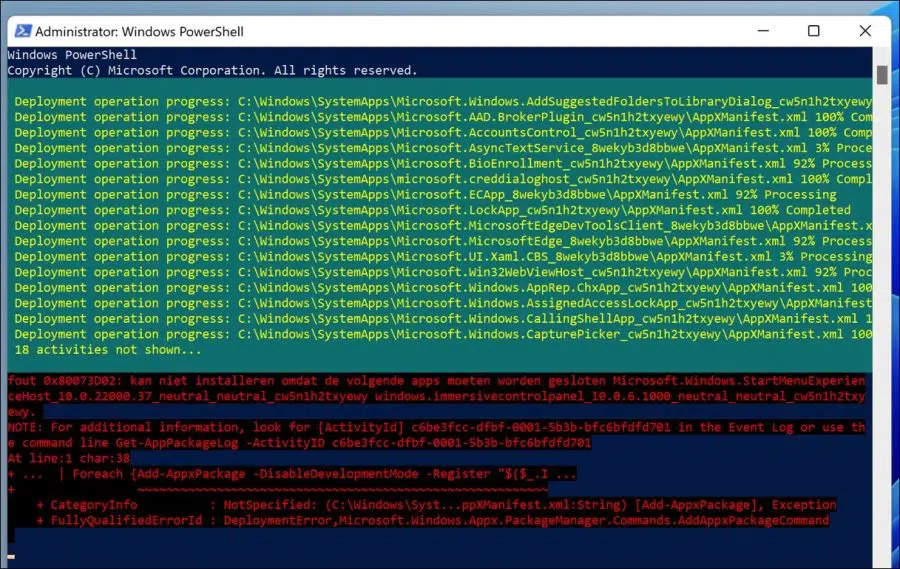The width and height of the screenshot is (900, 569).
Task: Click the 'Administrator: Windows PowerShell' title text
Action: tap(139, 32)
